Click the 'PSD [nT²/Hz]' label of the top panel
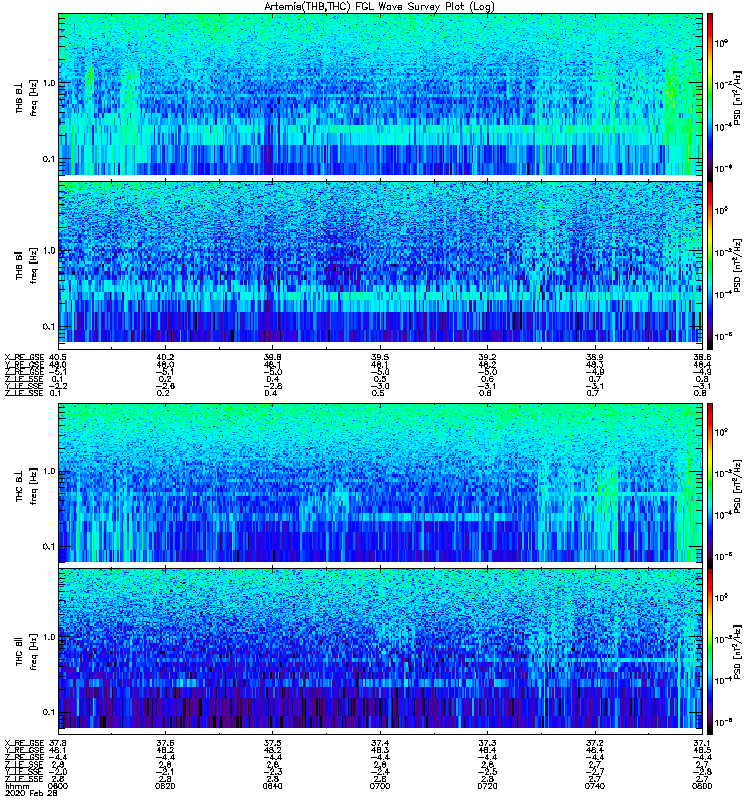This screenshot has height=800, width=750. click(x=737, y=98)
